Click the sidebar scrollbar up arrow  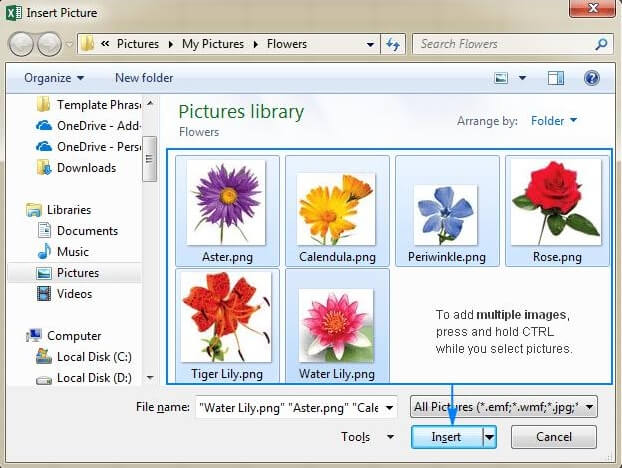150,104
